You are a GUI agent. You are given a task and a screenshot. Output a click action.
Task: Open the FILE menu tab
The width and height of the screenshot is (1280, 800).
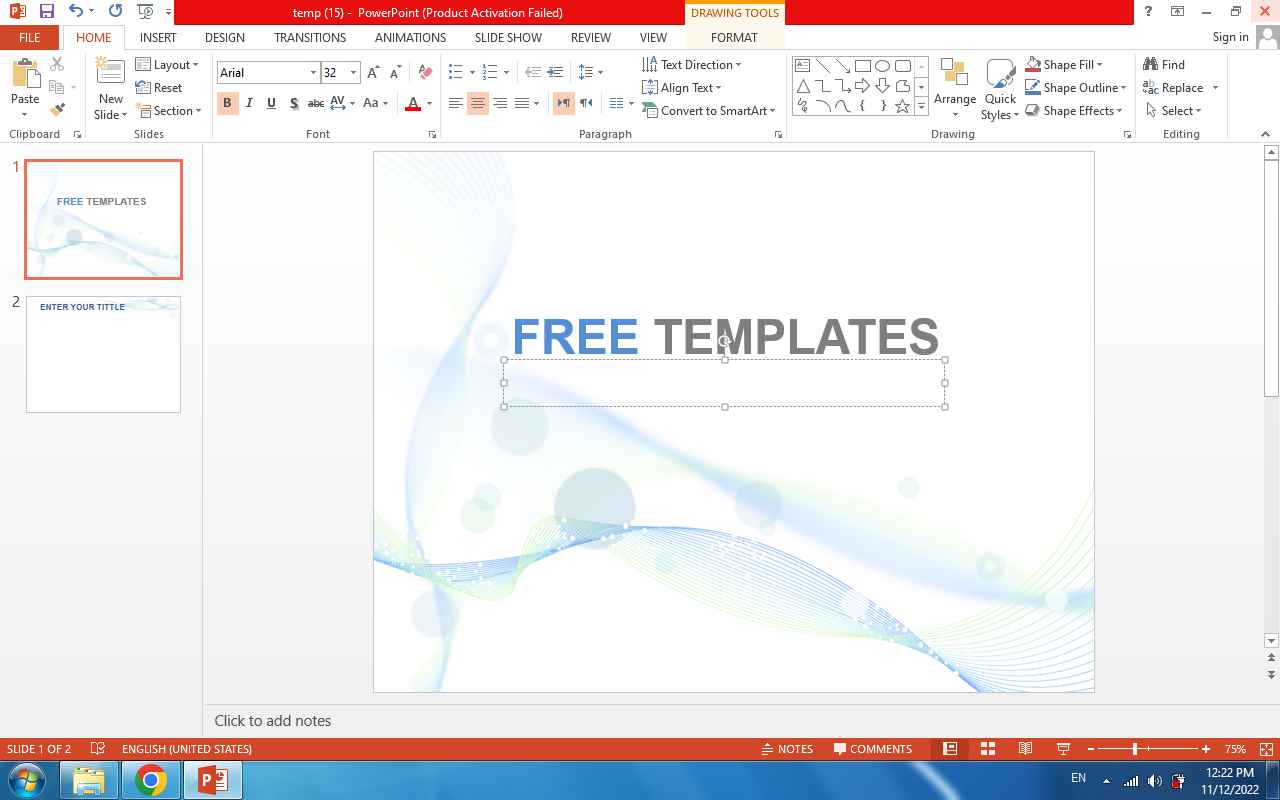click(29, 38)
